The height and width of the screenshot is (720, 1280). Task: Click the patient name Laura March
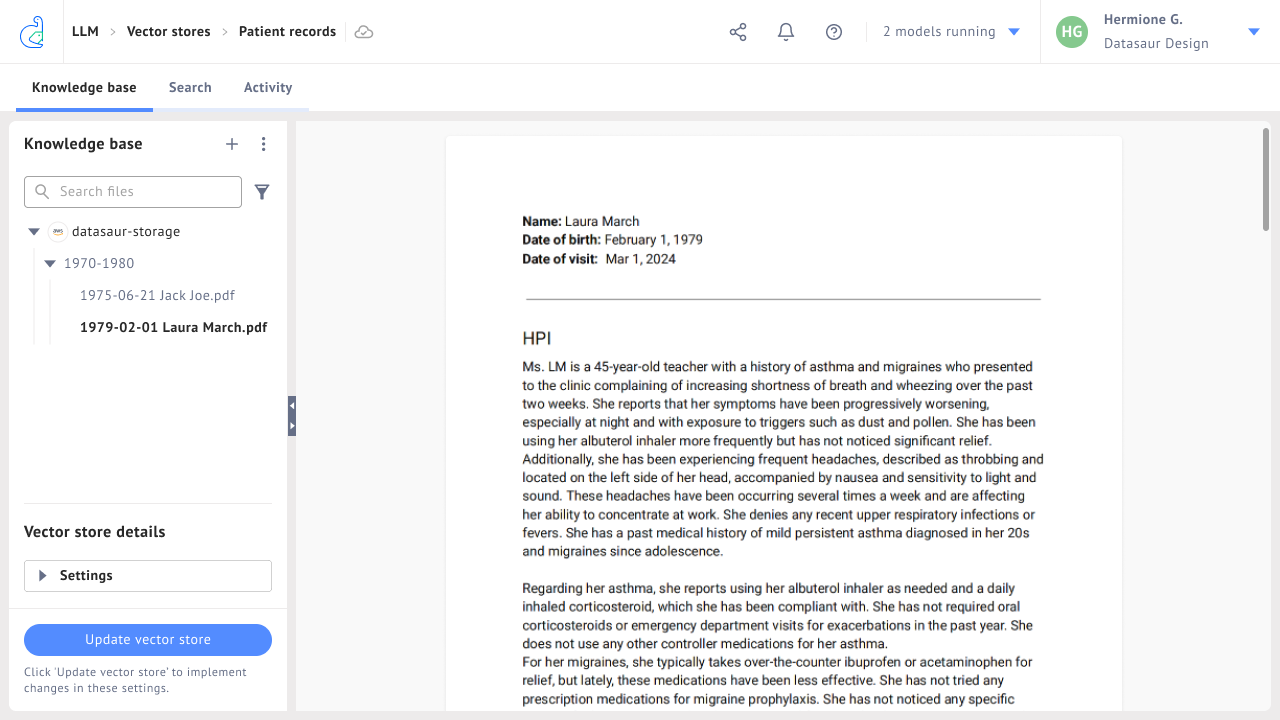point(602,222)
